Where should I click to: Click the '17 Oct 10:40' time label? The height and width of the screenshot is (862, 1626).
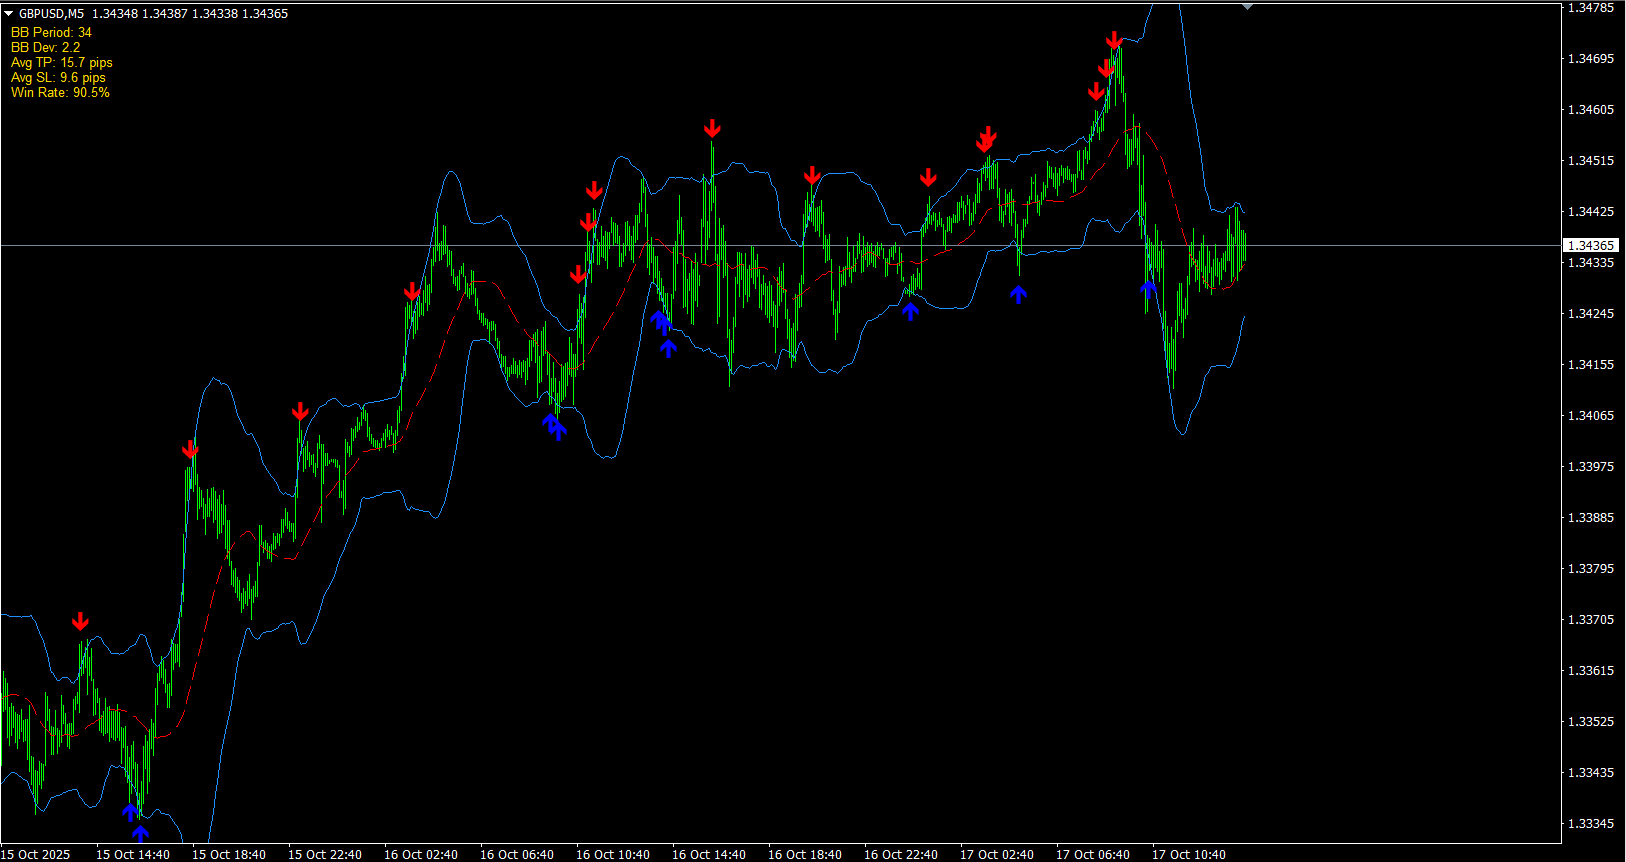click(1189, 855)
